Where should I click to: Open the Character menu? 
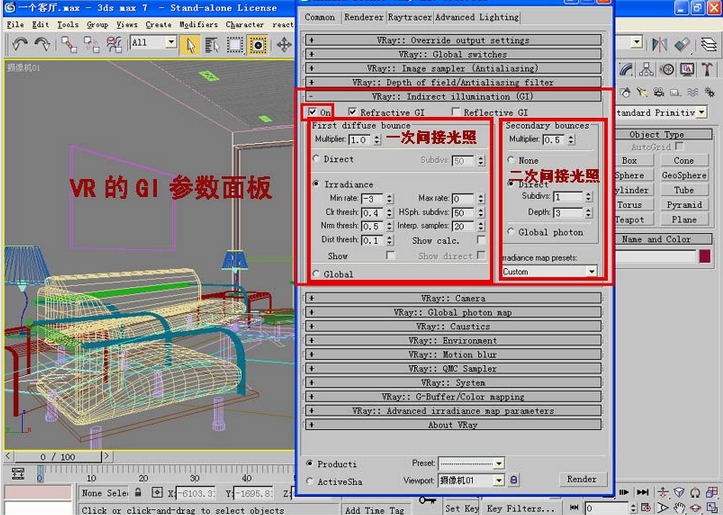pyautogui.click(x=245, y=24)
